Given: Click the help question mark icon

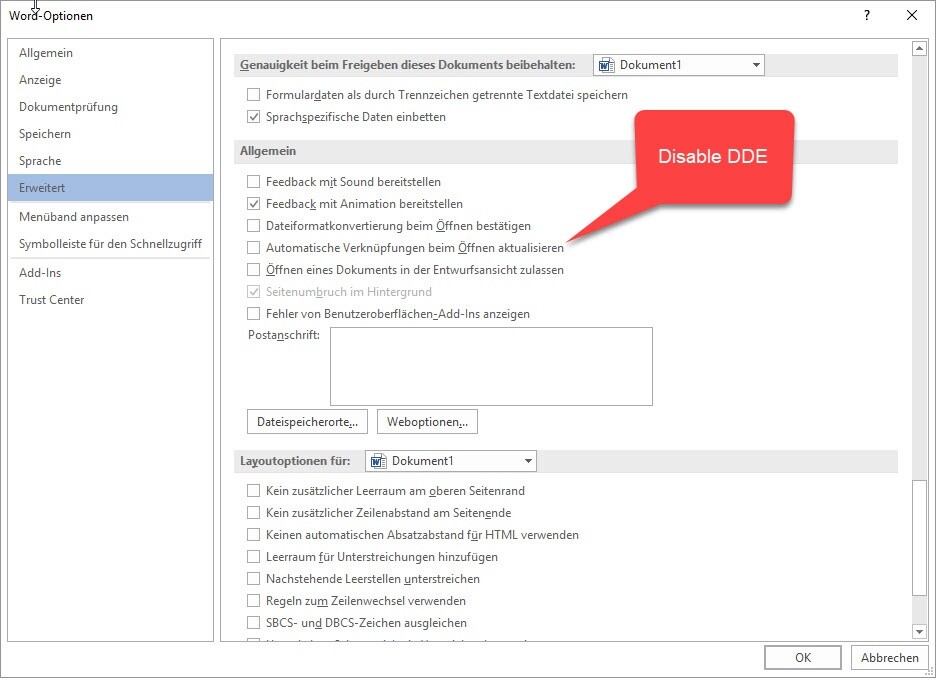Looking at the screenshot, I should pos(866,15).
